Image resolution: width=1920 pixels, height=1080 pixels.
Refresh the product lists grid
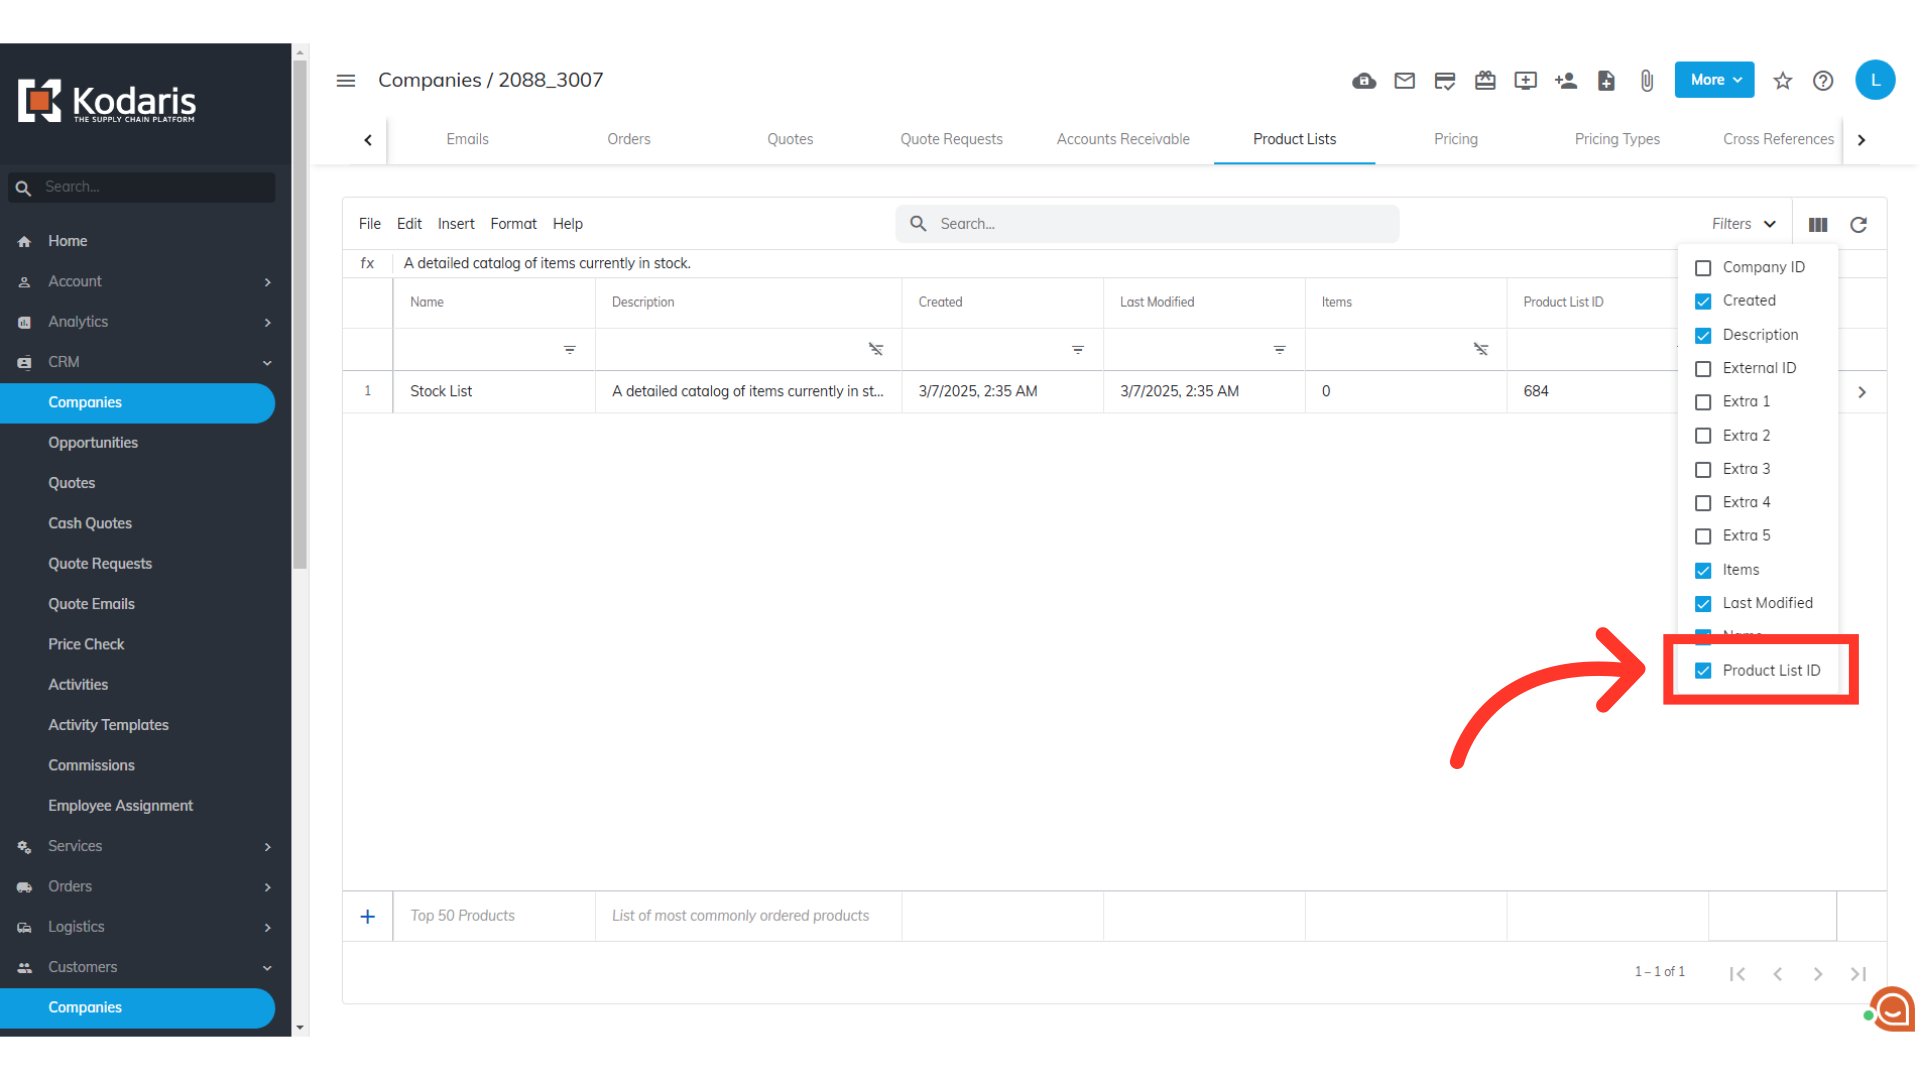point(1858,225)
